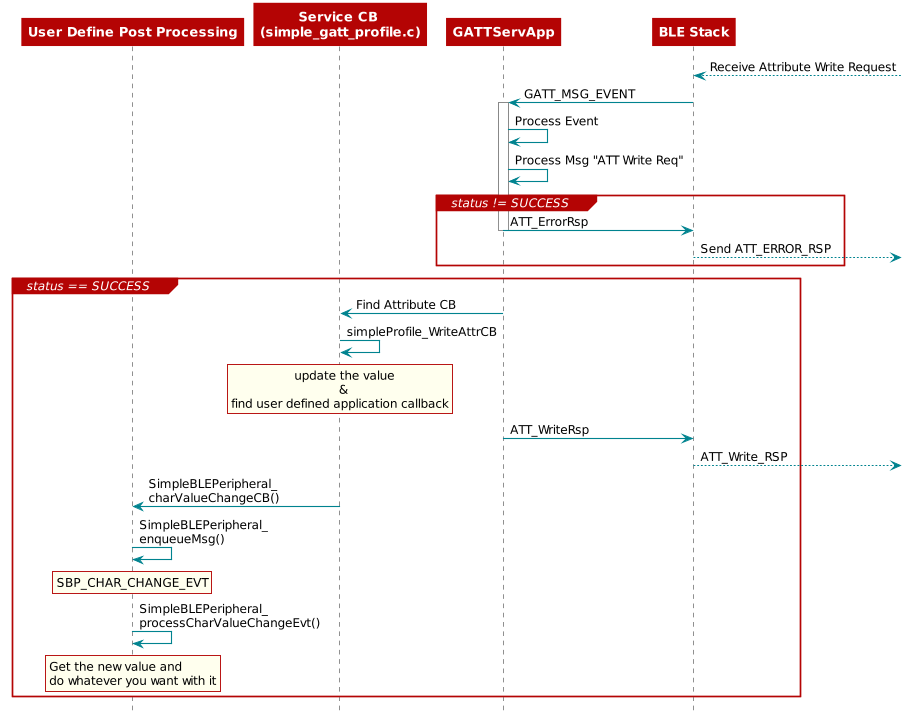The height and width of the screenshot is (722, 912).
Task: Select the GATTServApp participant box
Action: point(503,32)
